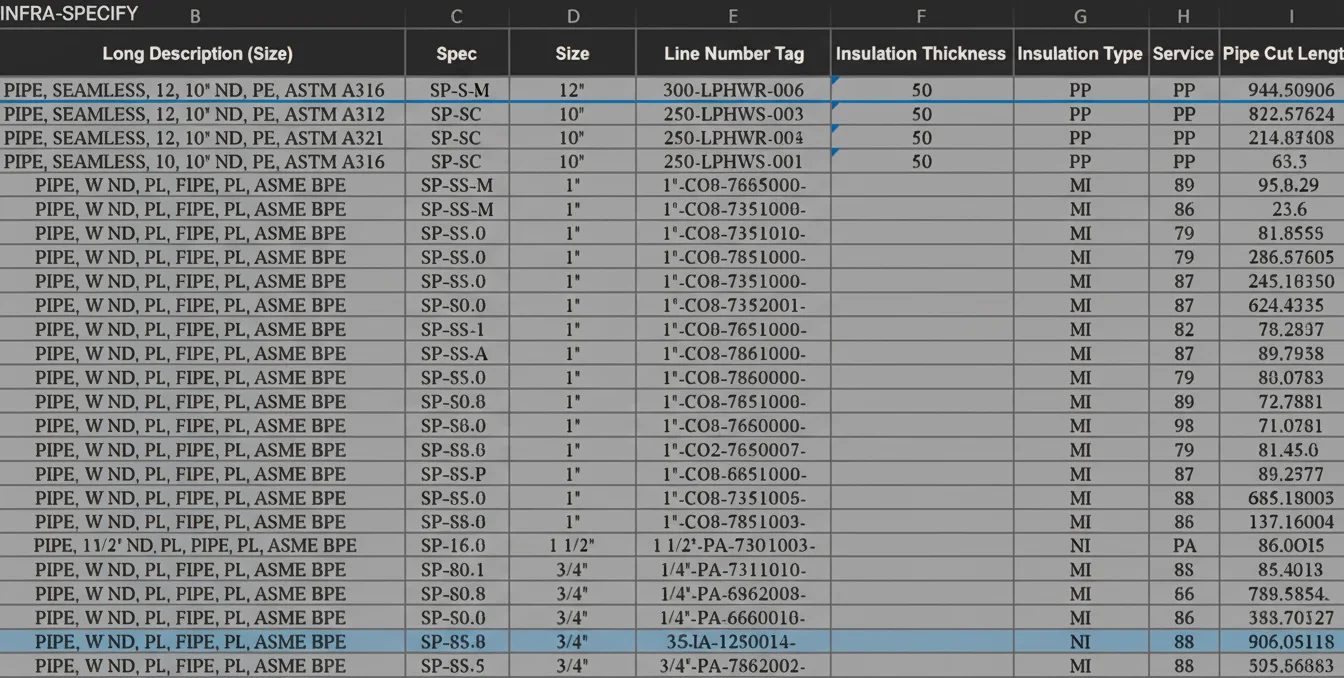Screen dimensions: 1344x678
Task: Click the INFRA-SPECIFY title label
Action: tap(69, 14)
